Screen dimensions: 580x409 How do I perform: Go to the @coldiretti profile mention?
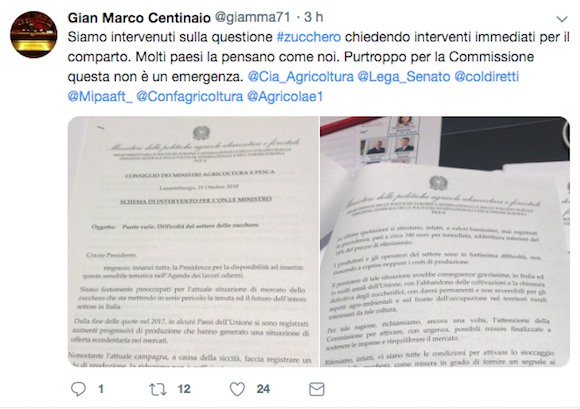[x=486, y=77]
